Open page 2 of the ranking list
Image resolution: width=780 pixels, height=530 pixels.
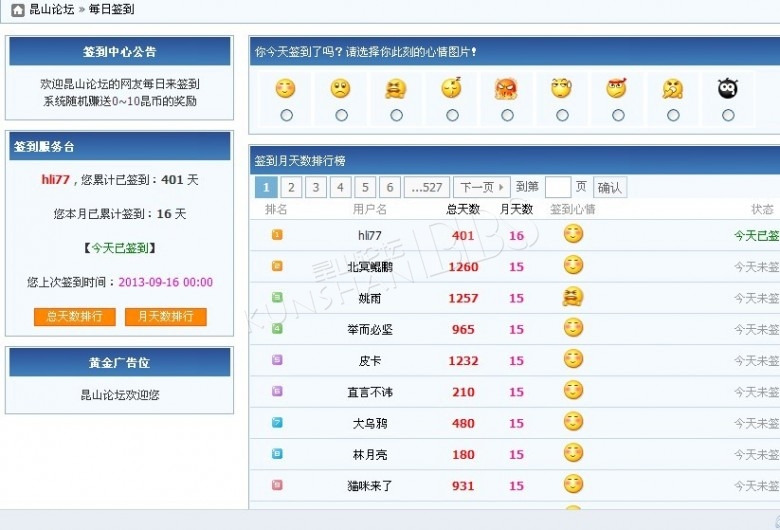point(291,187)
